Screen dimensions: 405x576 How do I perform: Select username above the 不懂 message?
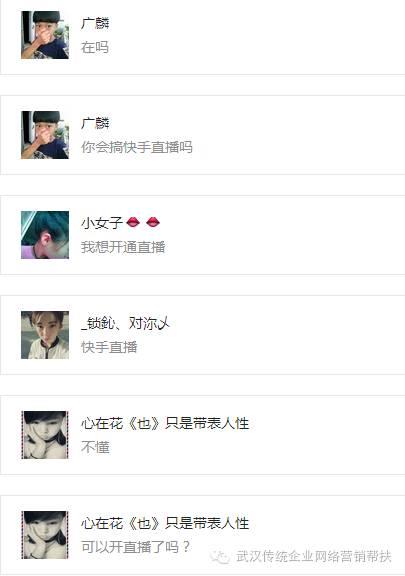(x=165, y=423)
